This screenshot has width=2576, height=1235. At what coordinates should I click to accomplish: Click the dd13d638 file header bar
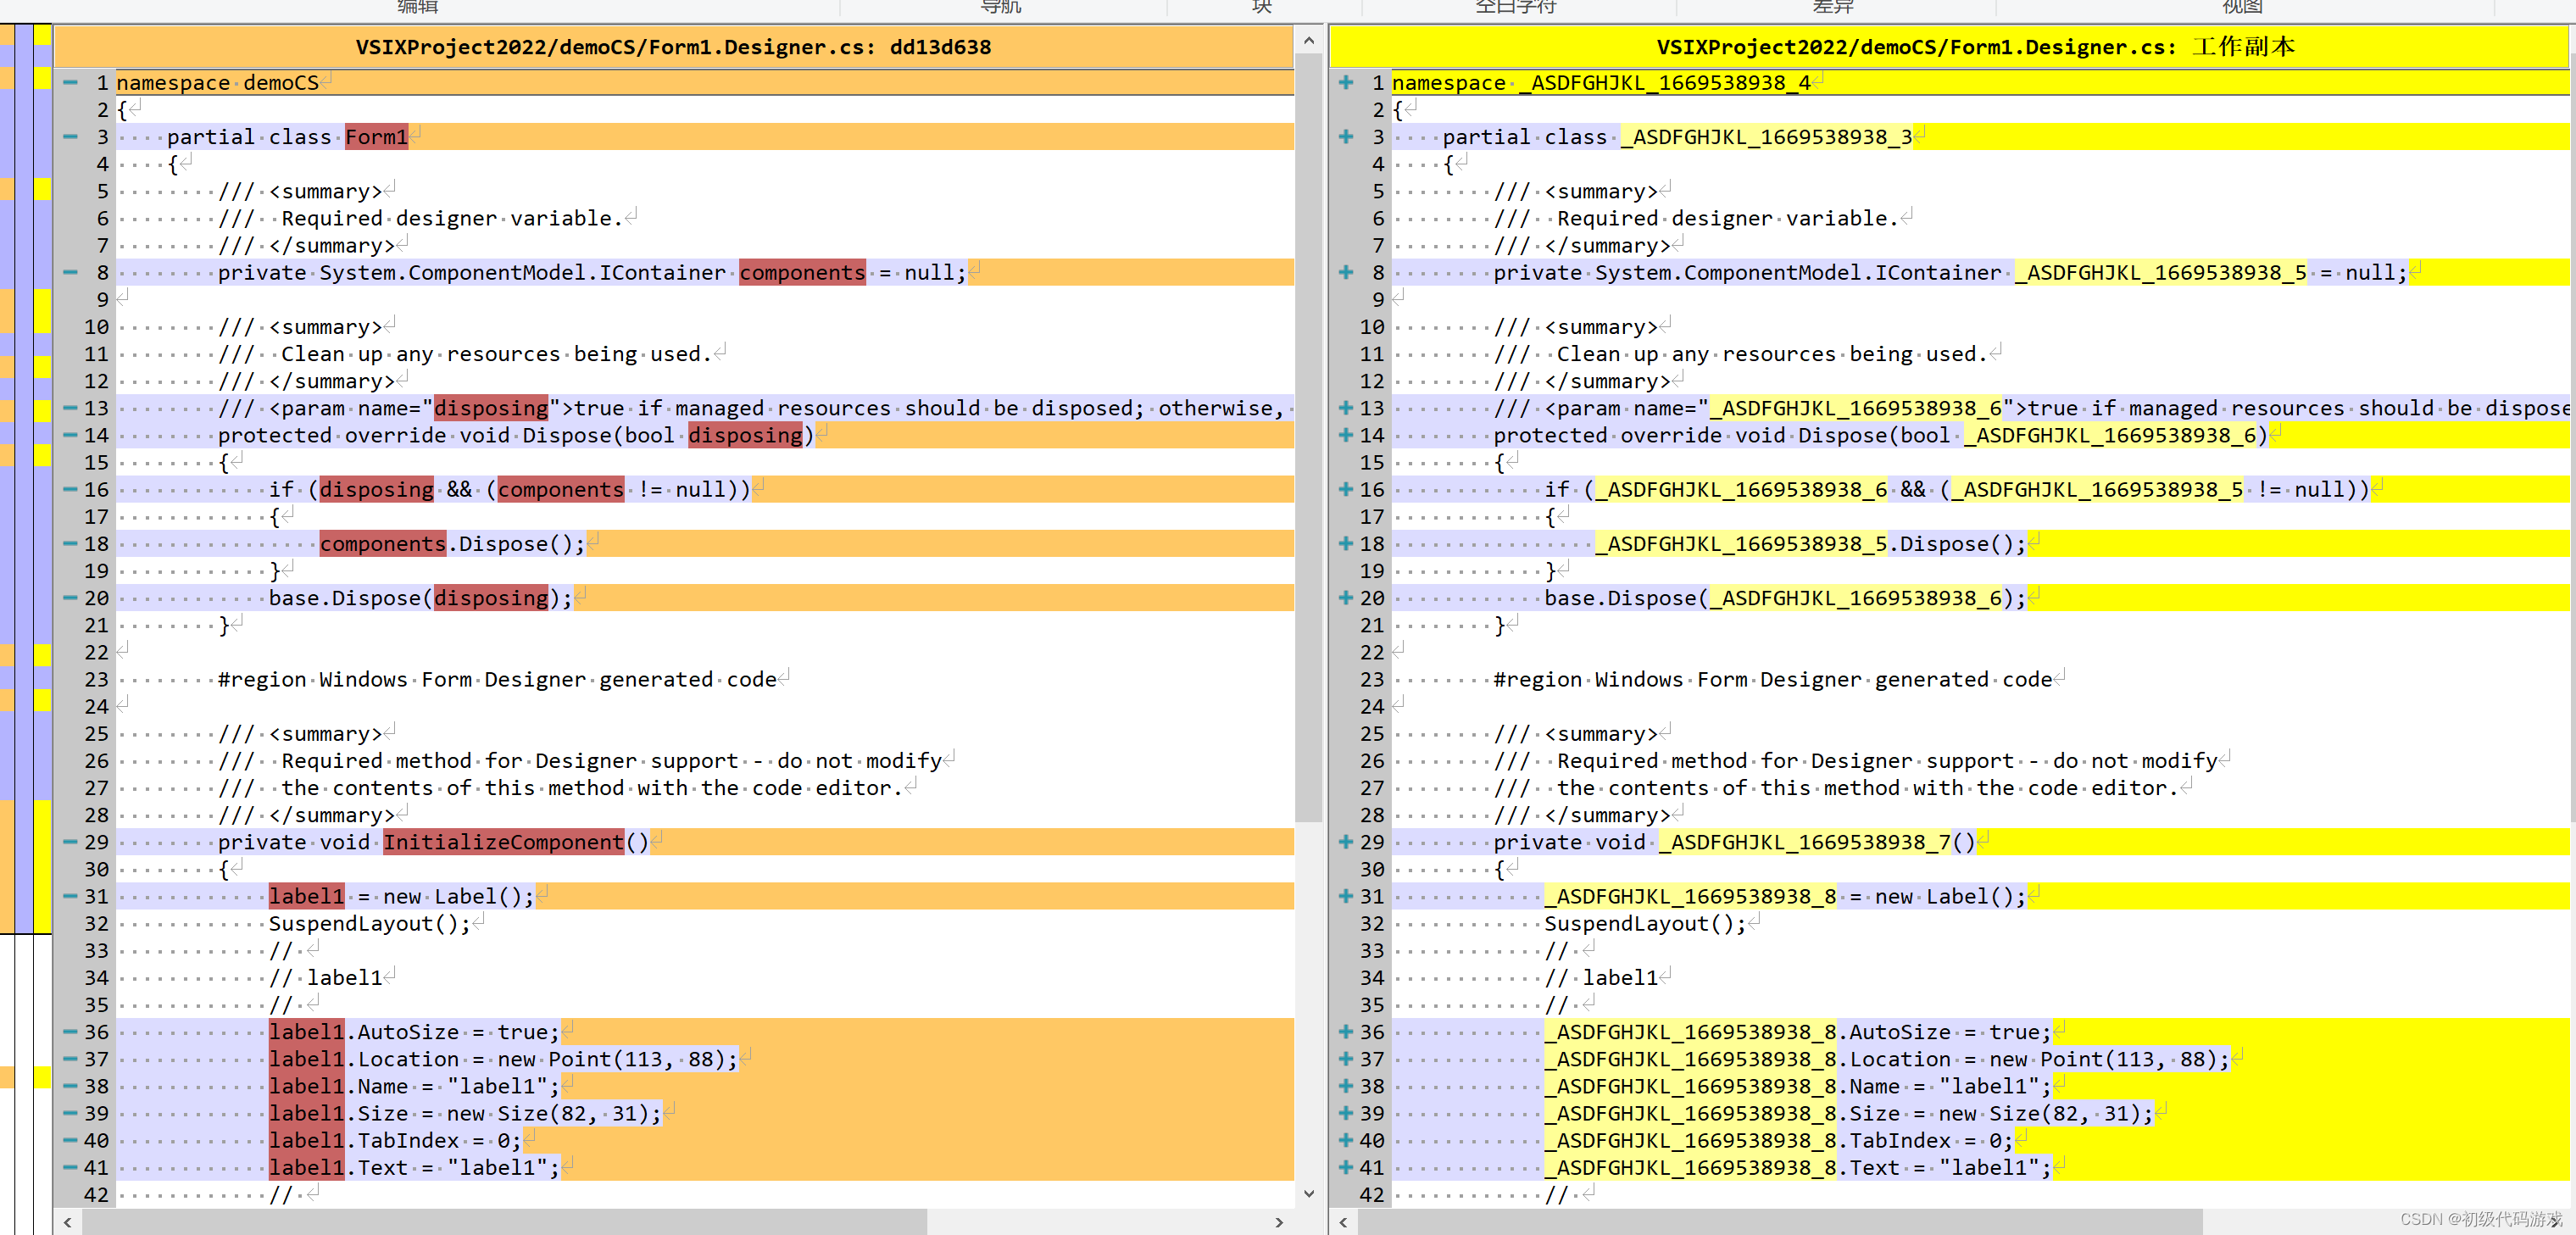tap(673, 47)
